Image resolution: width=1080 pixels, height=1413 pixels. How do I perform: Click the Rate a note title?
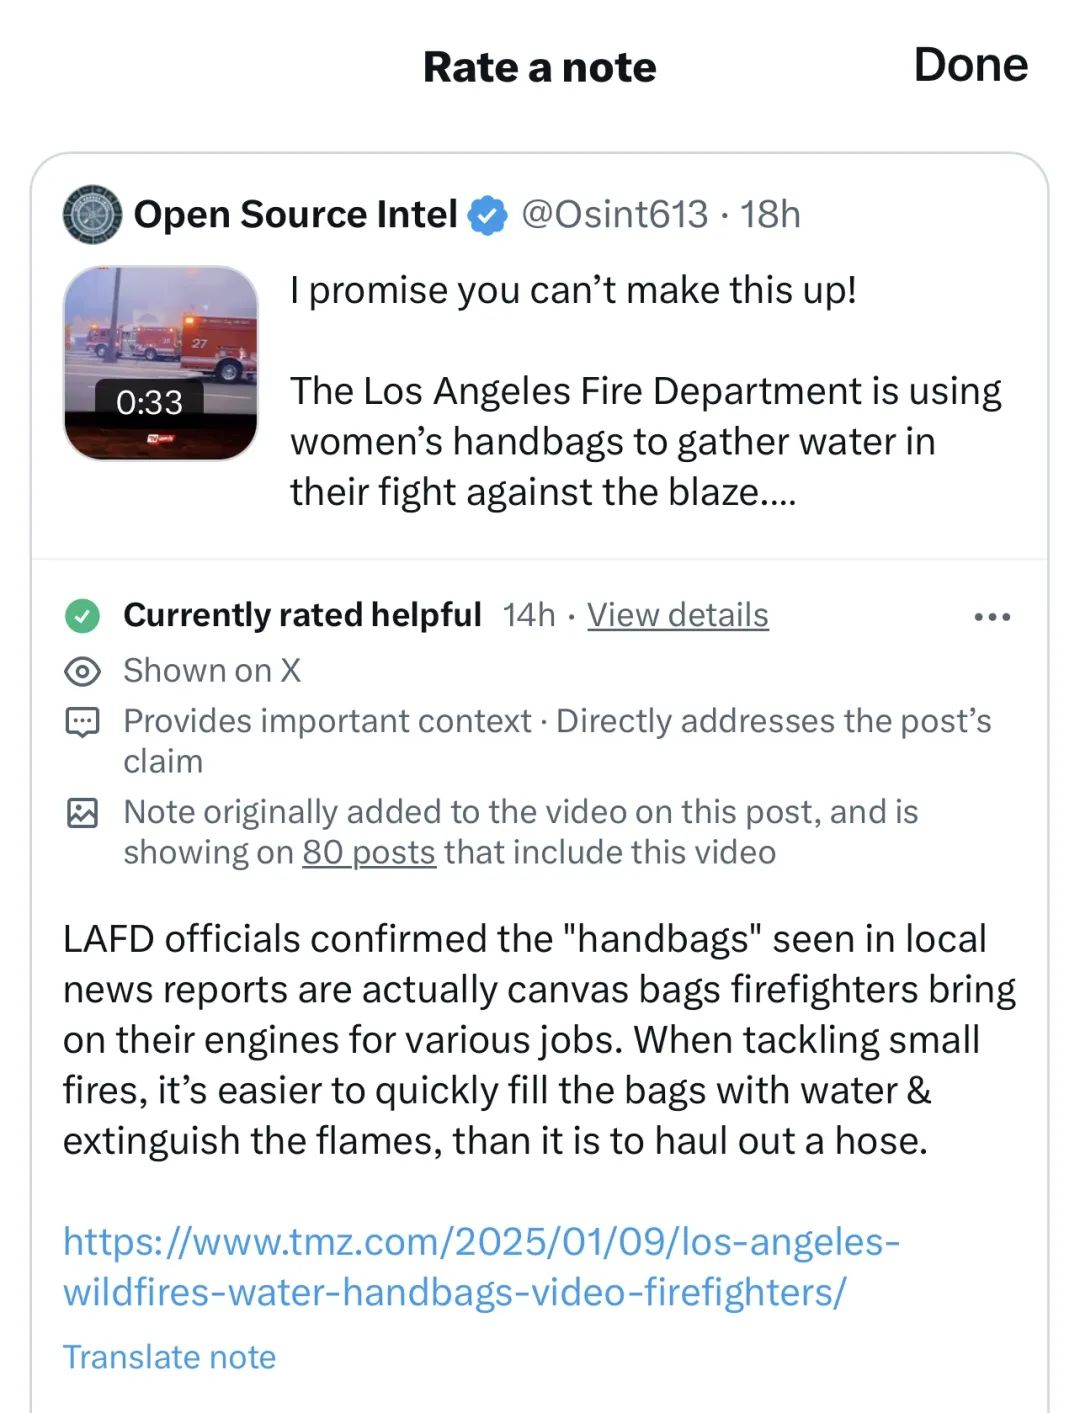pyautogui.click(x=539, y=68)
